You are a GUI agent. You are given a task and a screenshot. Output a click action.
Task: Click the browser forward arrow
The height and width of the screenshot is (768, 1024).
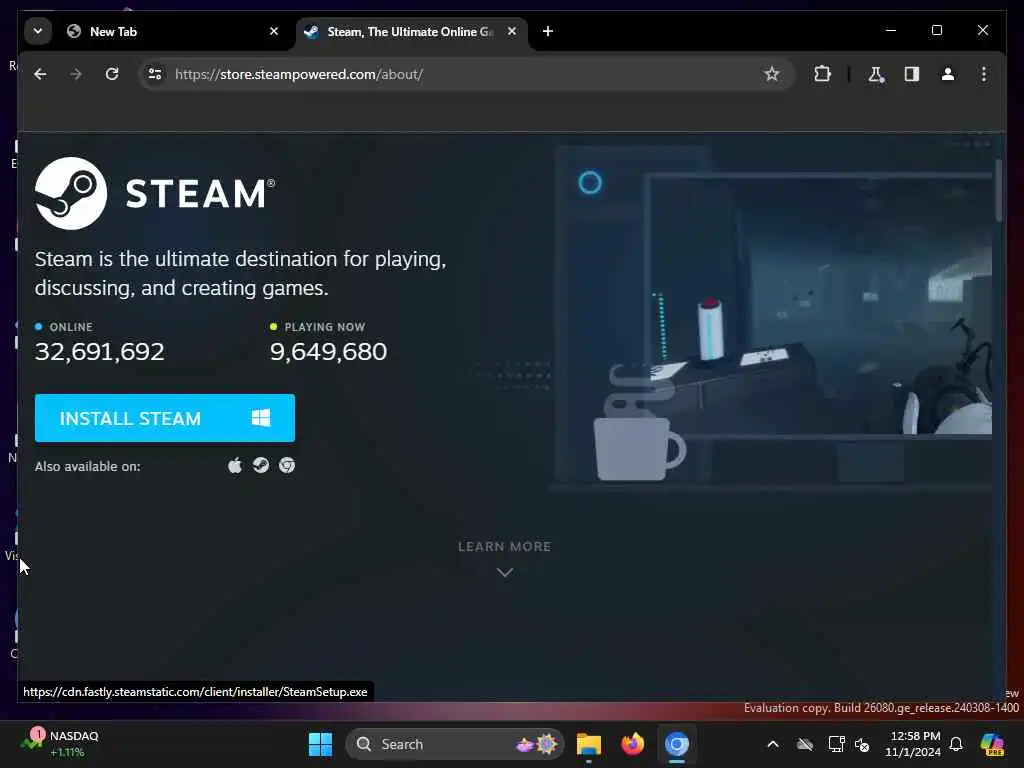76,74
